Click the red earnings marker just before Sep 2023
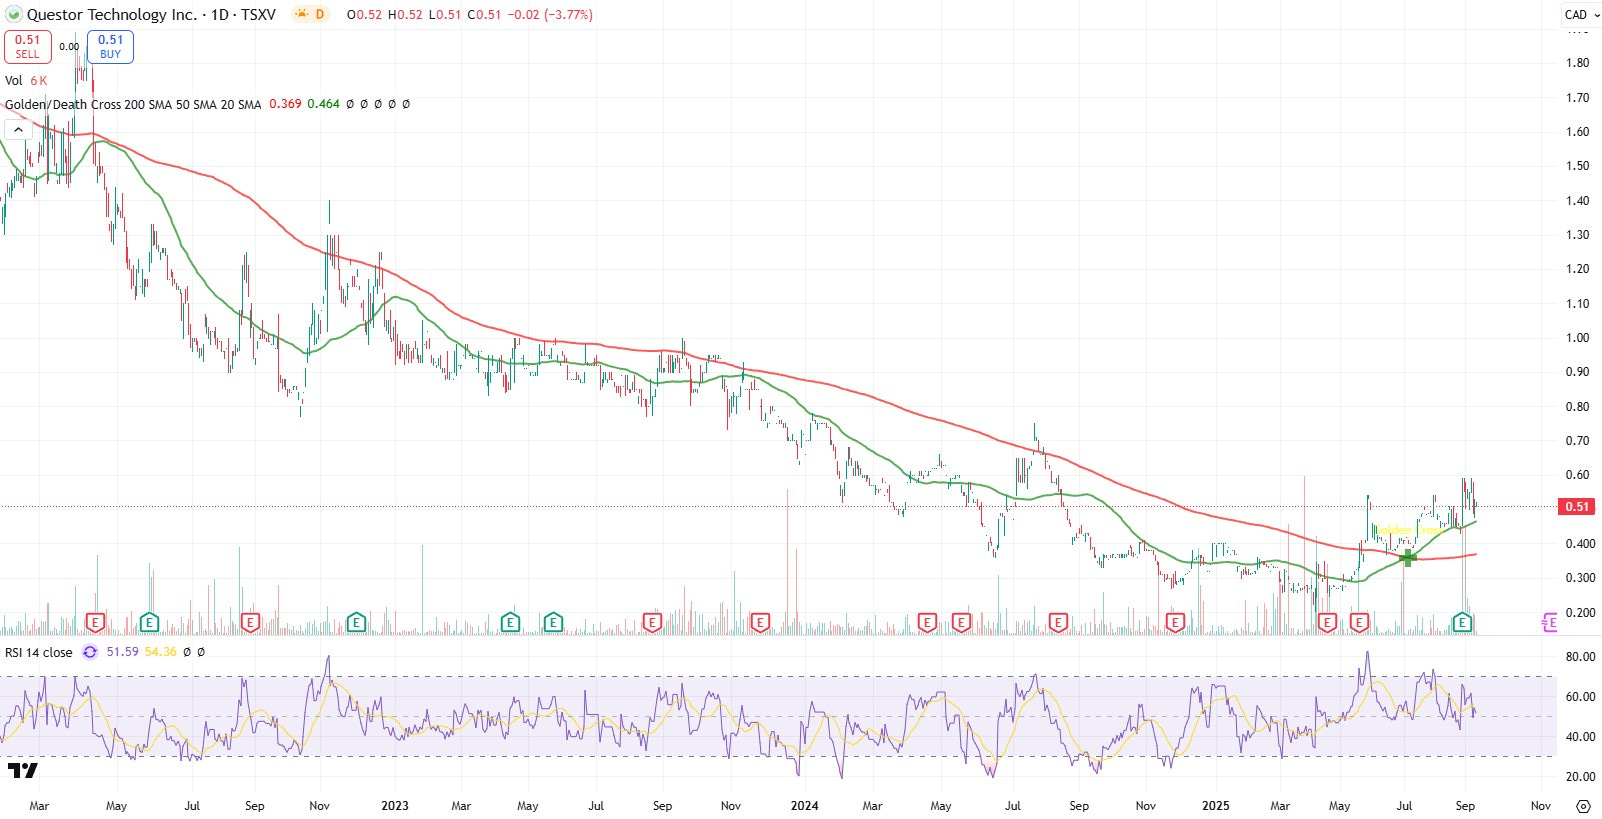This screenshot has height=819, width=1602. point(652,623)
